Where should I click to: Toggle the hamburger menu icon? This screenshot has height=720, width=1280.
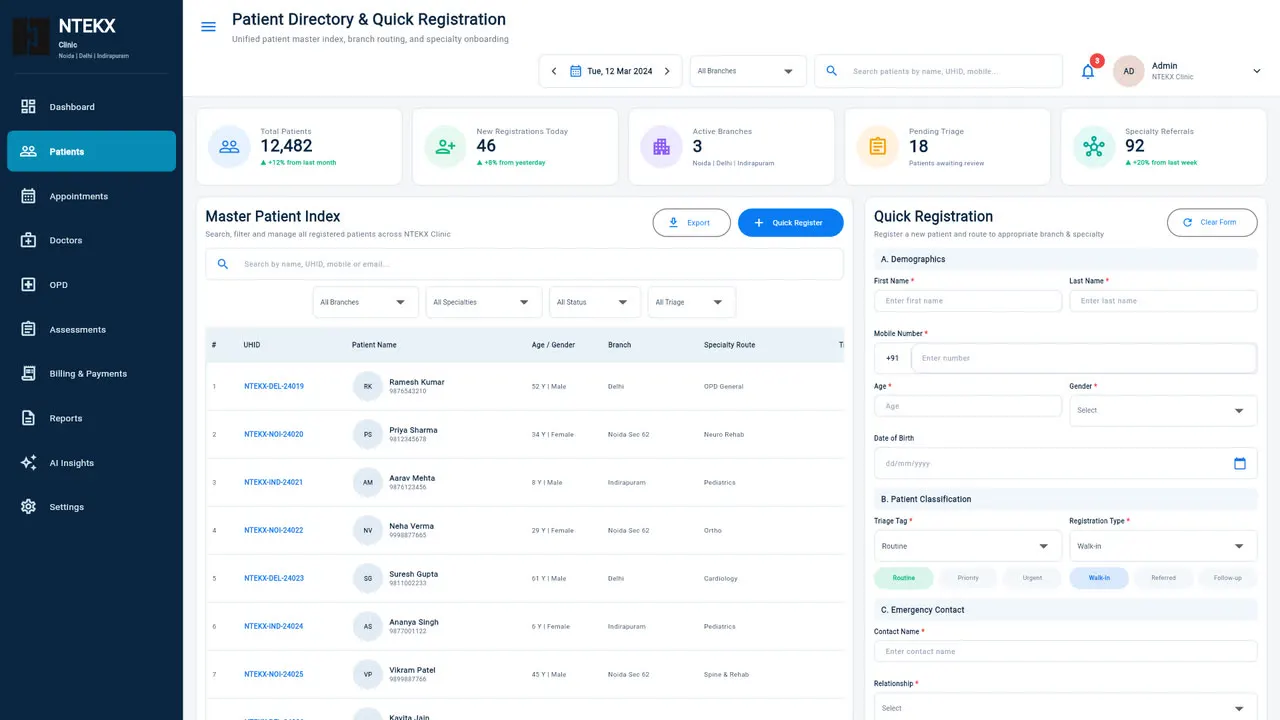click(x=208, y=27)
